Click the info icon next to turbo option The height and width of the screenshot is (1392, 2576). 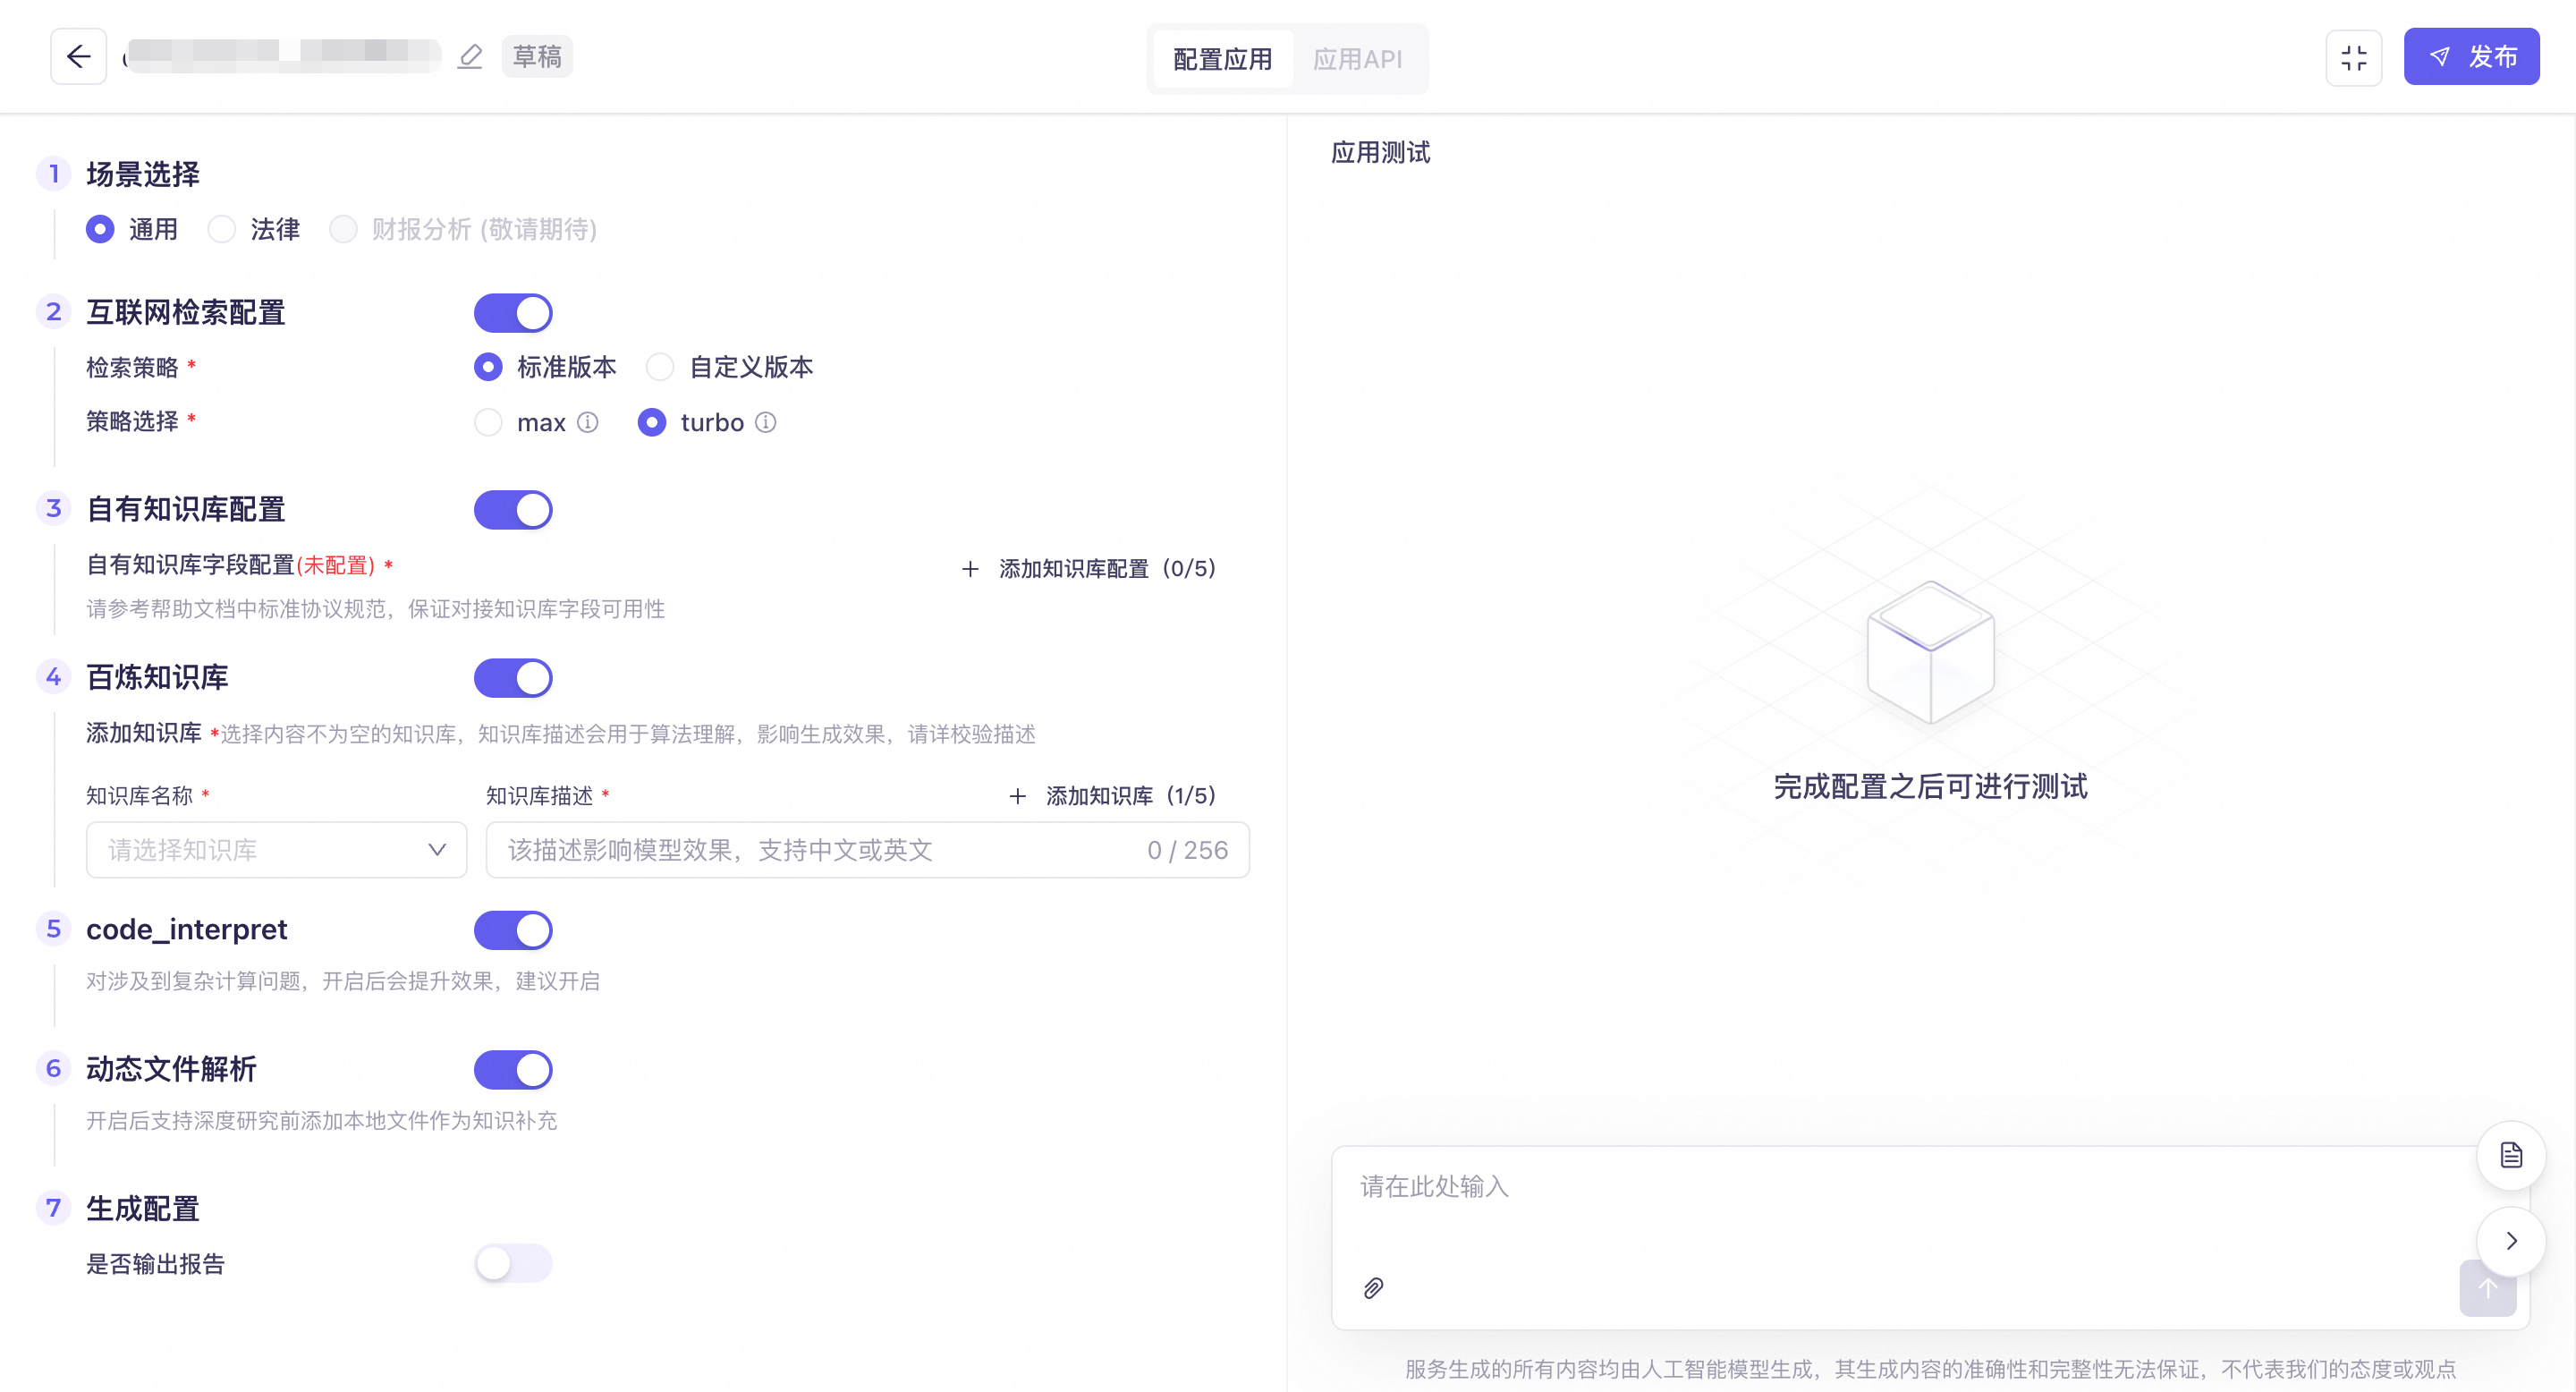765,422
